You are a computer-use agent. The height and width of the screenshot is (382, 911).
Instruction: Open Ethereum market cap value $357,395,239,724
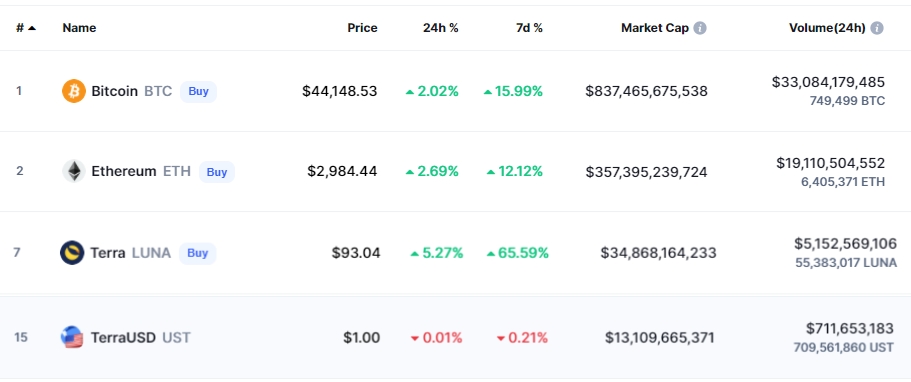tap(647, 172)
